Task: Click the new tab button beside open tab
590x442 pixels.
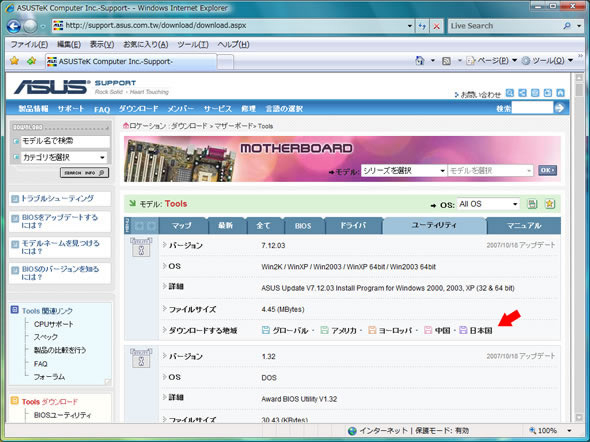Action: click(x=225, y=62)
